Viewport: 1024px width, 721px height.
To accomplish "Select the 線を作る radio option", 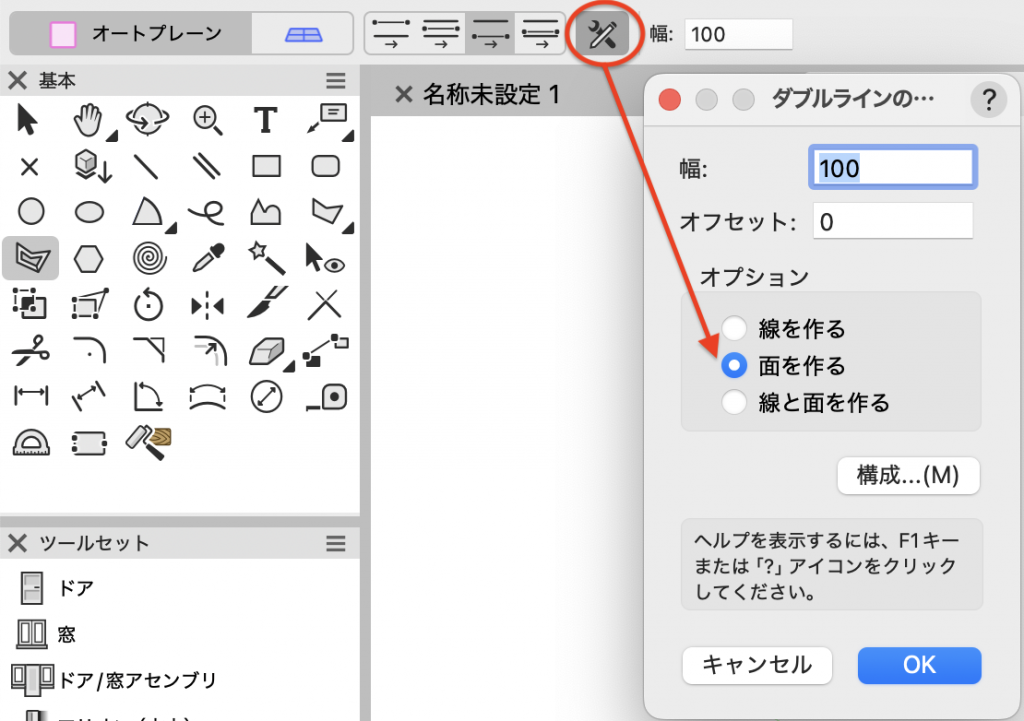I will (735, 328).
